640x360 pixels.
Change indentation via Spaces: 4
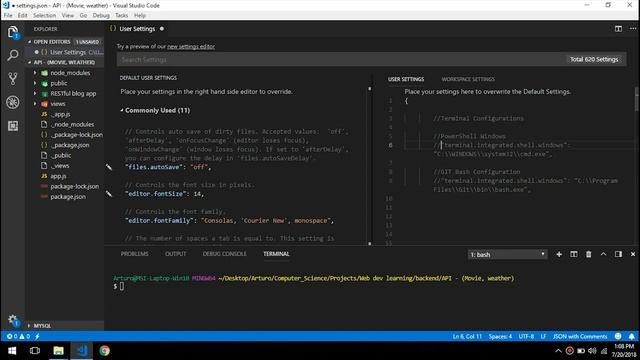tap(500, 336)
